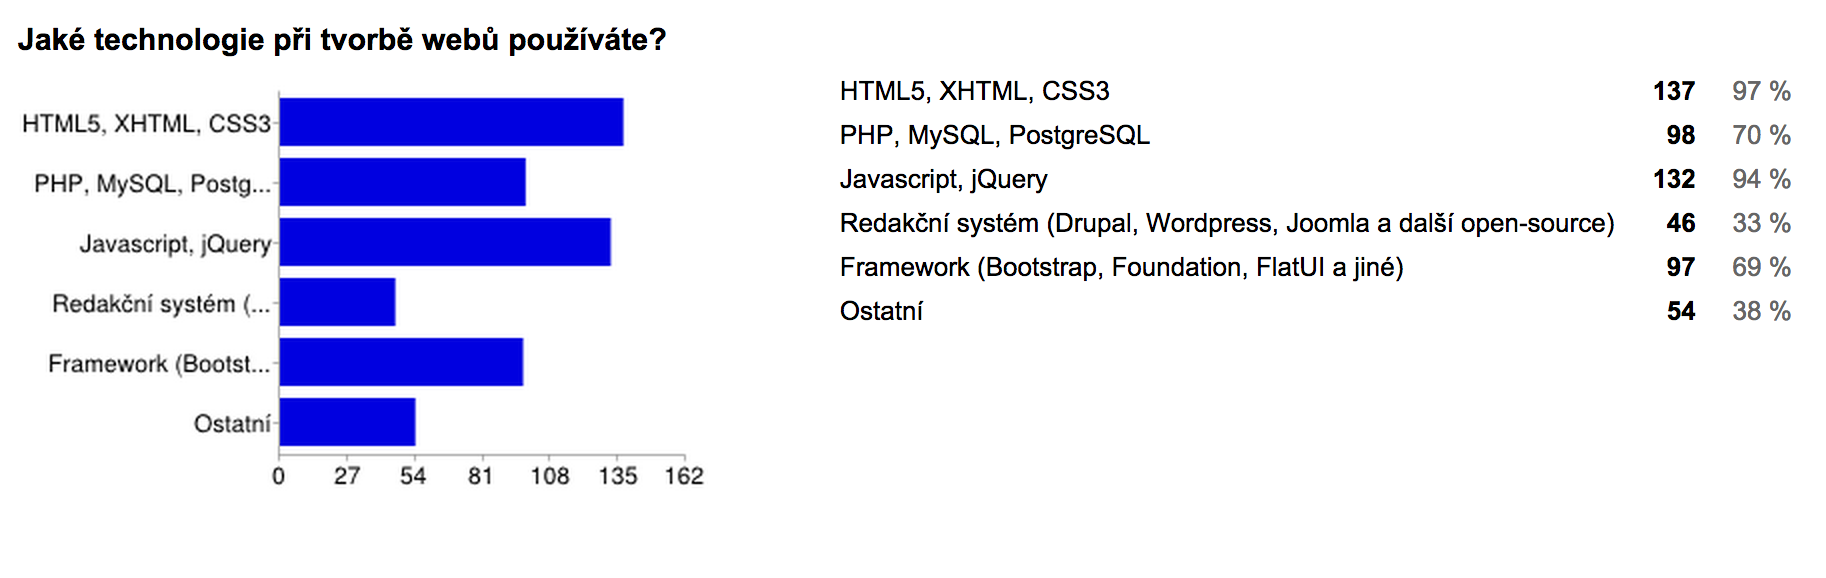1826x578 pixels.
Task: Click the 33 % percentage value
Action: (x=1761, y=223)
